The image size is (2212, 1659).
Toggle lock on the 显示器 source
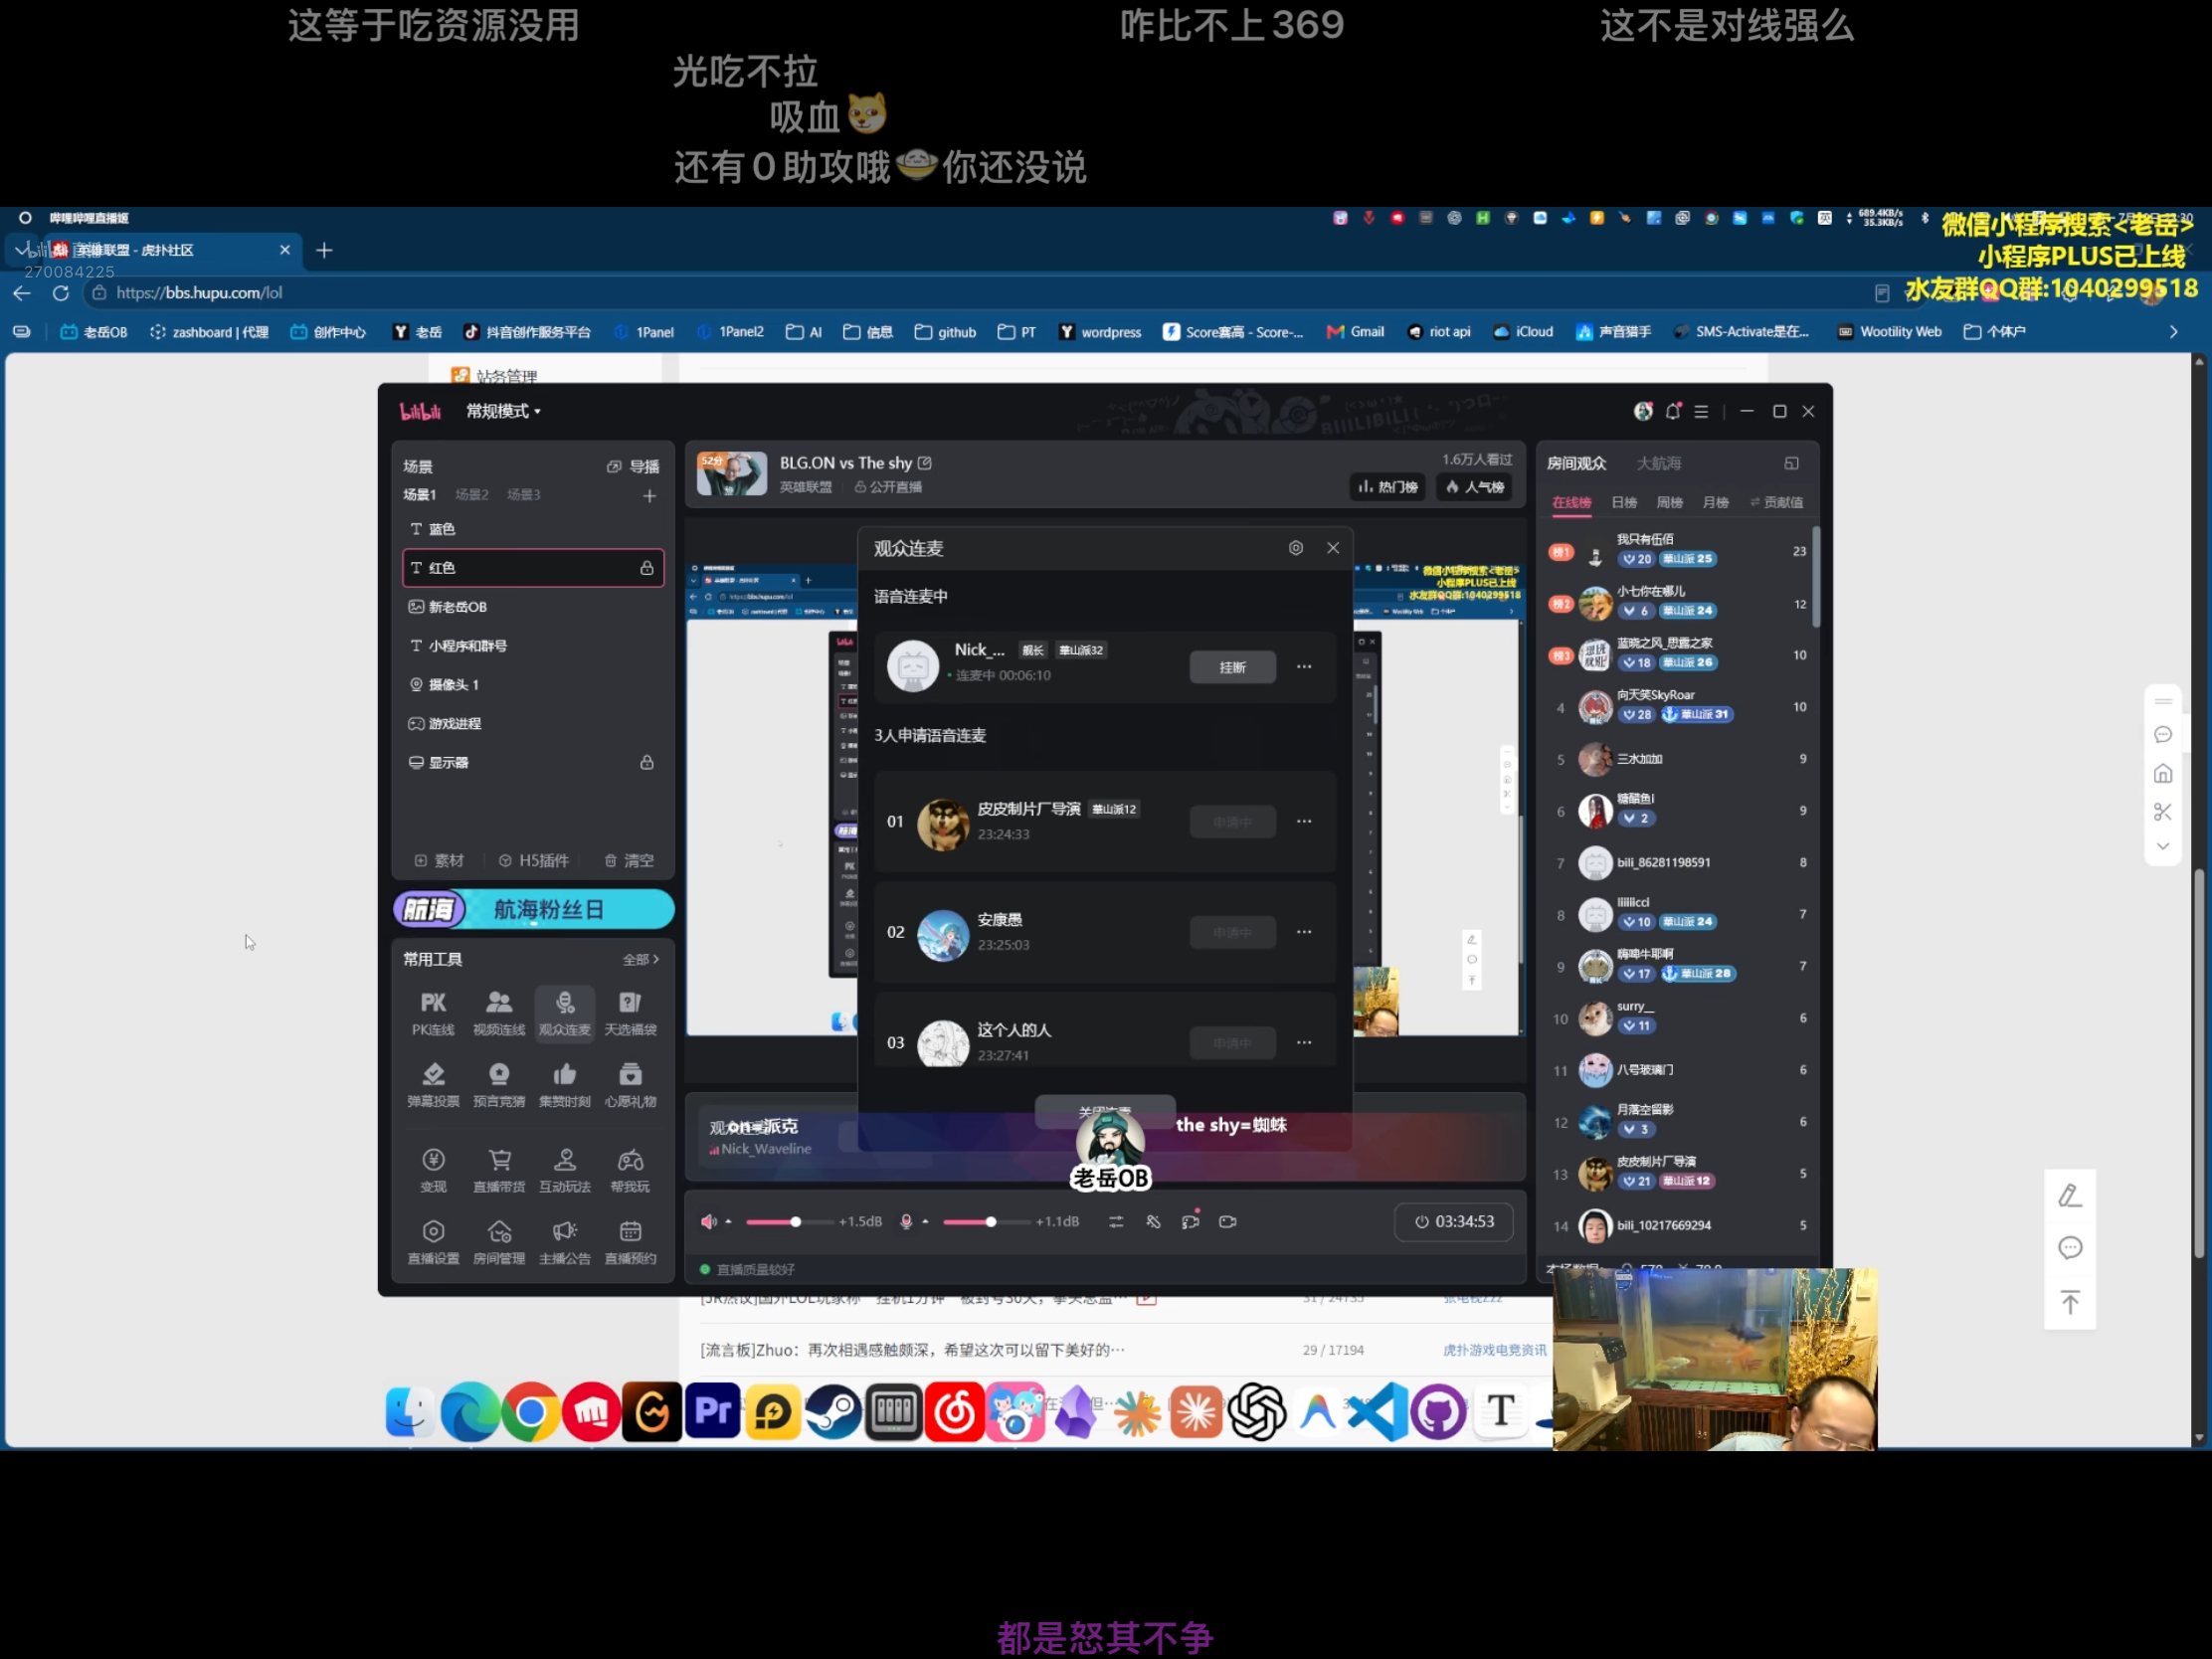tap(646, 762)
